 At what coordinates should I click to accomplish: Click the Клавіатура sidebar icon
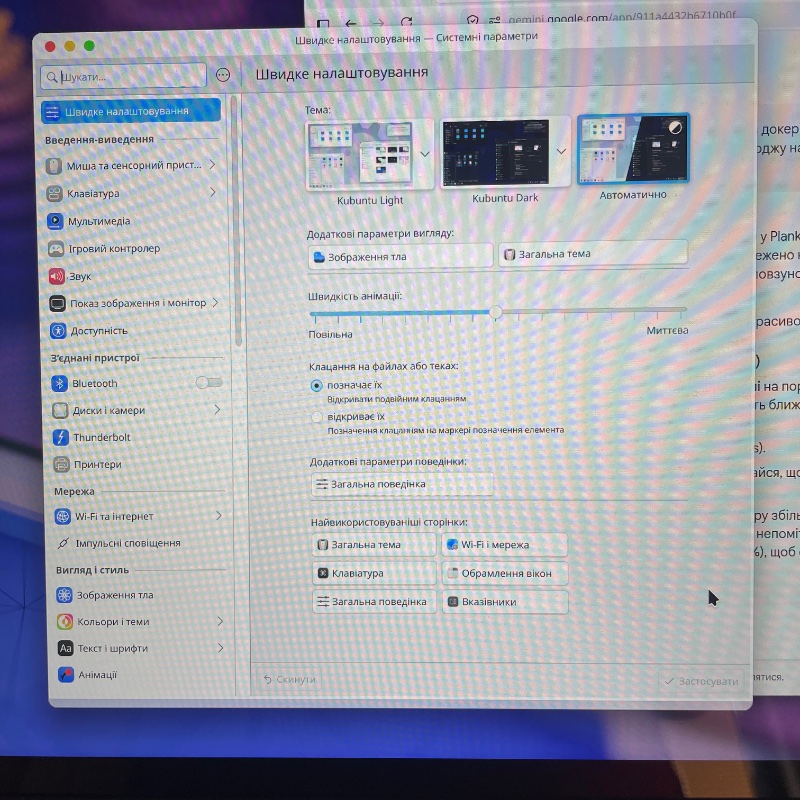54,194
